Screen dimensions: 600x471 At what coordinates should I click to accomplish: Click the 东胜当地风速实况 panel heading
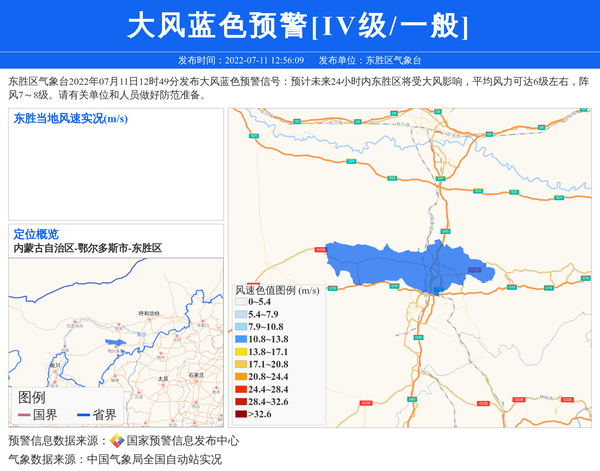(70, 119)
